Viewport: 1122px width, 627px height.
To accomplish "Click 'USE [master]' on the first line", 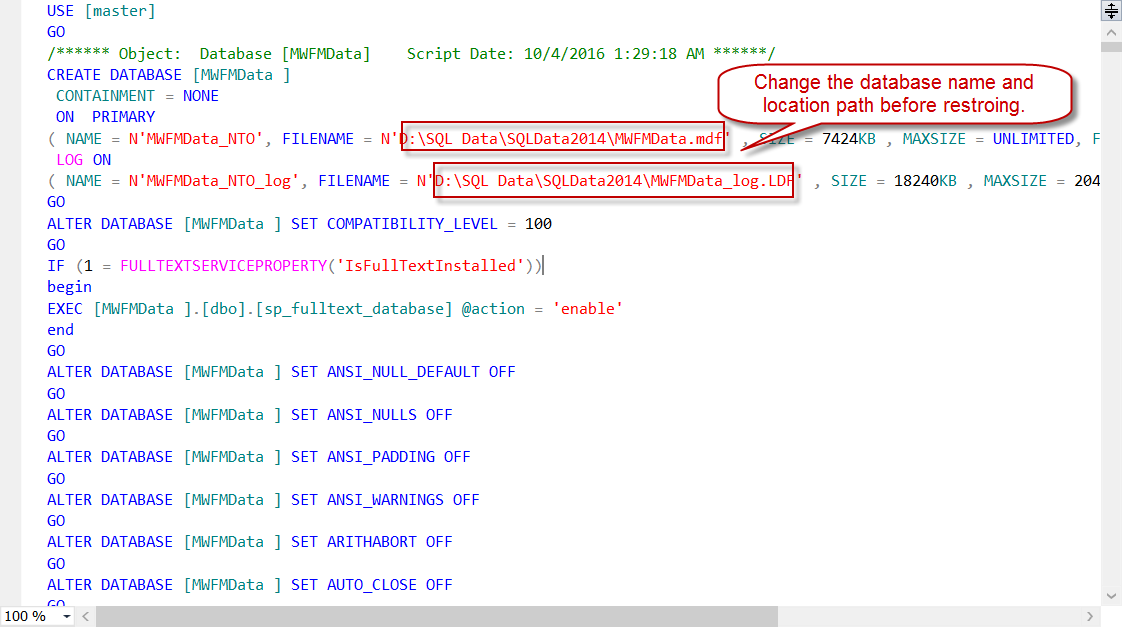I will pyautogui.click(x=101, y=11).
